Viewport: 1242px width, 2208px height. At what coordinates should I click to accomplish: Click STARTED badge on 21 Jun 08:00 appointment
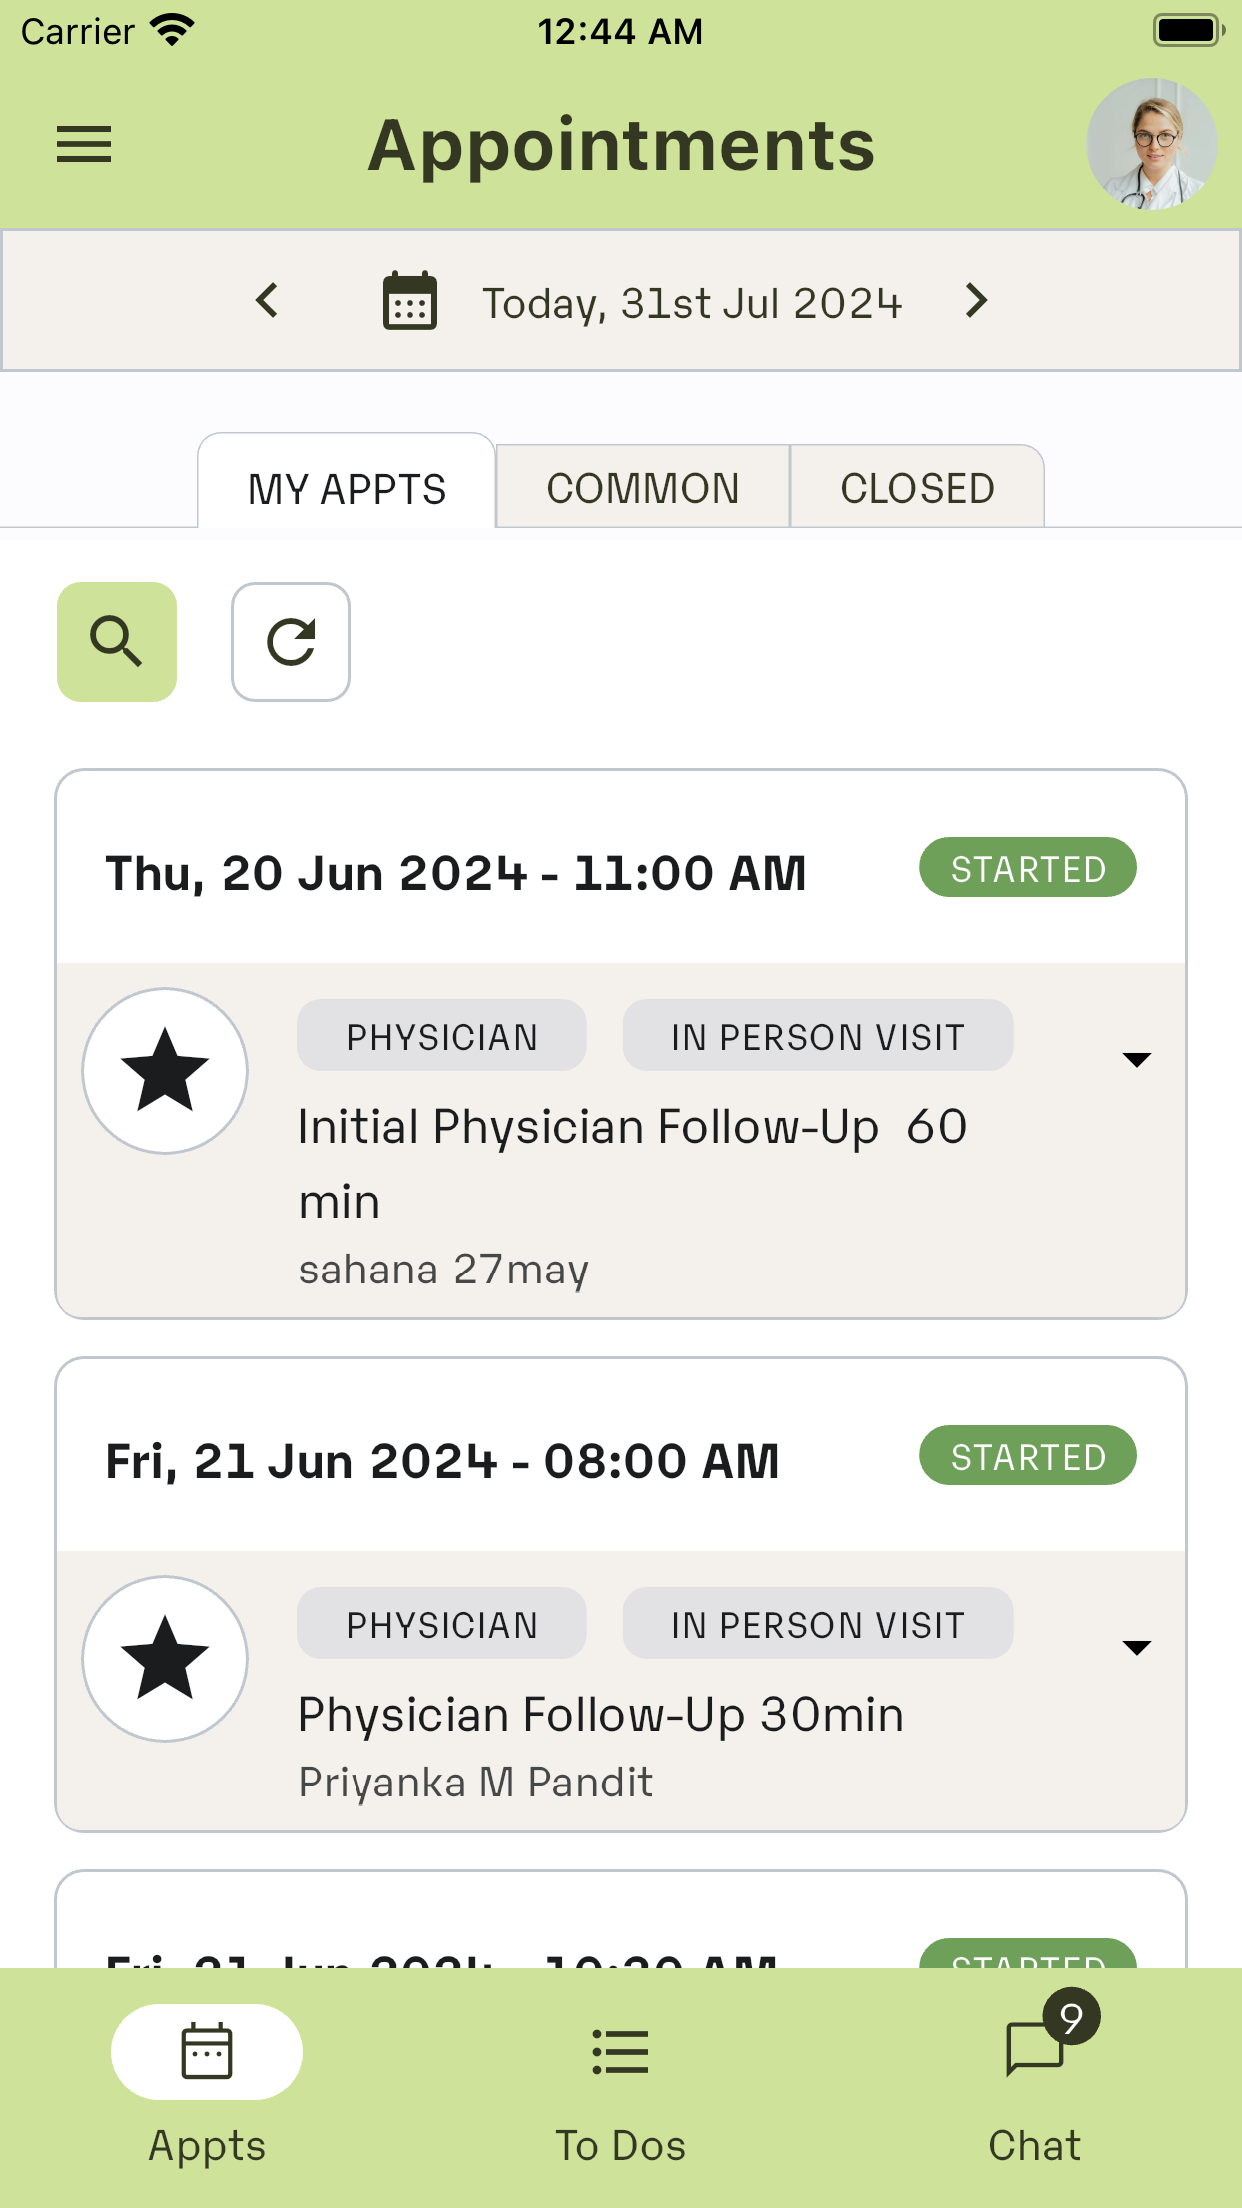pyautogui.click(x=1028, y=1456)
